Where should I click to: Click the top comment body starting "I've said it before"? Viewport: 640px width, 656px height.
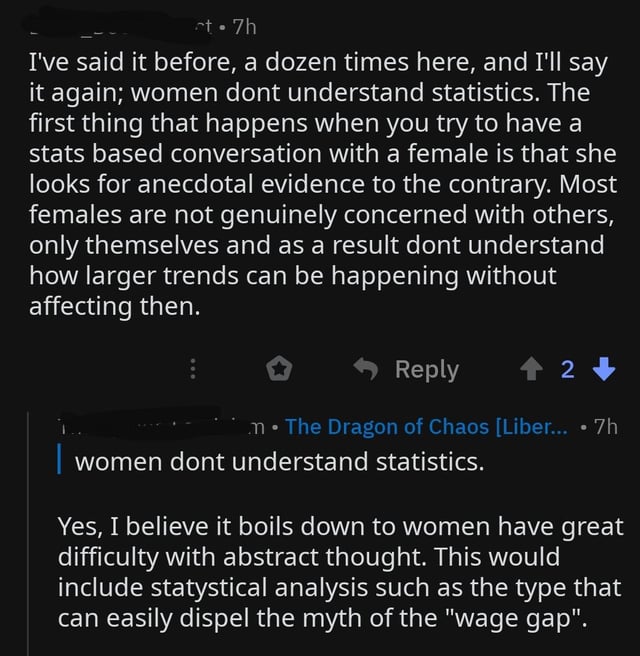click(x=322, y=184)
